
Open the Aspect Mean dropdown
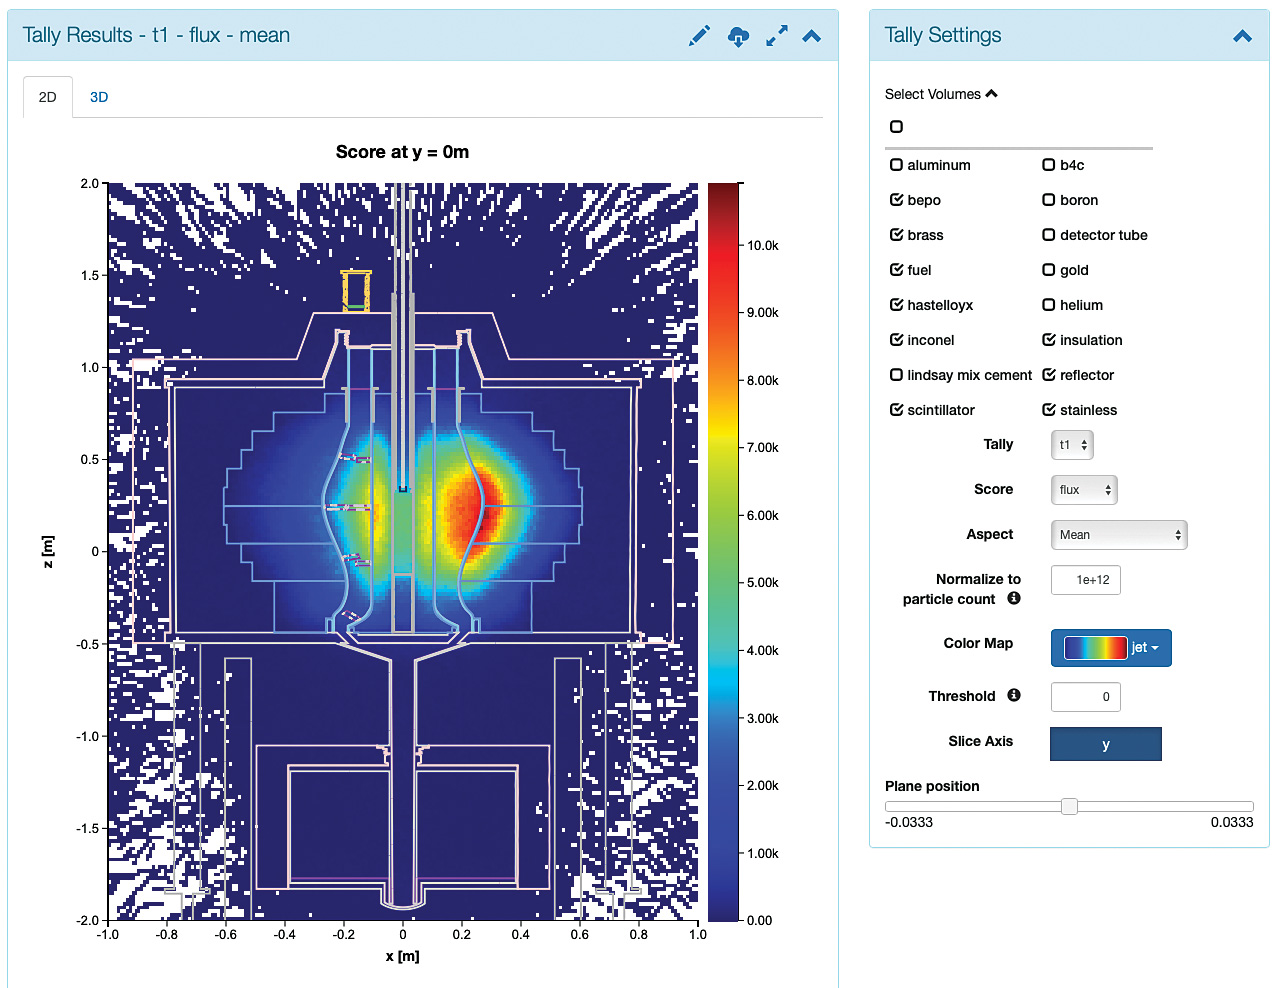point(1118,535)
